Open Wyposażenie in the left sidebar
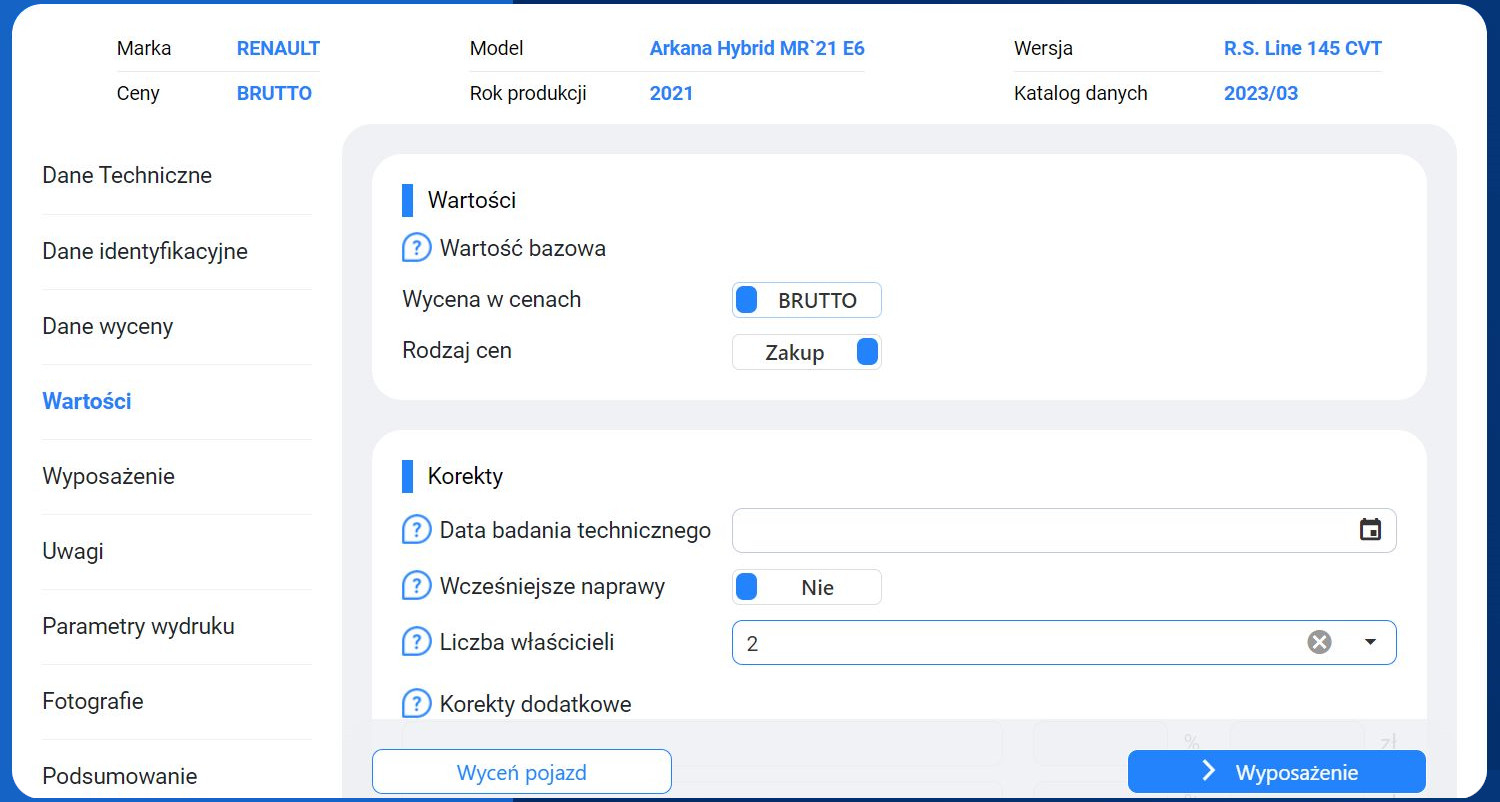1500x802 pixels. coord(109,476)
